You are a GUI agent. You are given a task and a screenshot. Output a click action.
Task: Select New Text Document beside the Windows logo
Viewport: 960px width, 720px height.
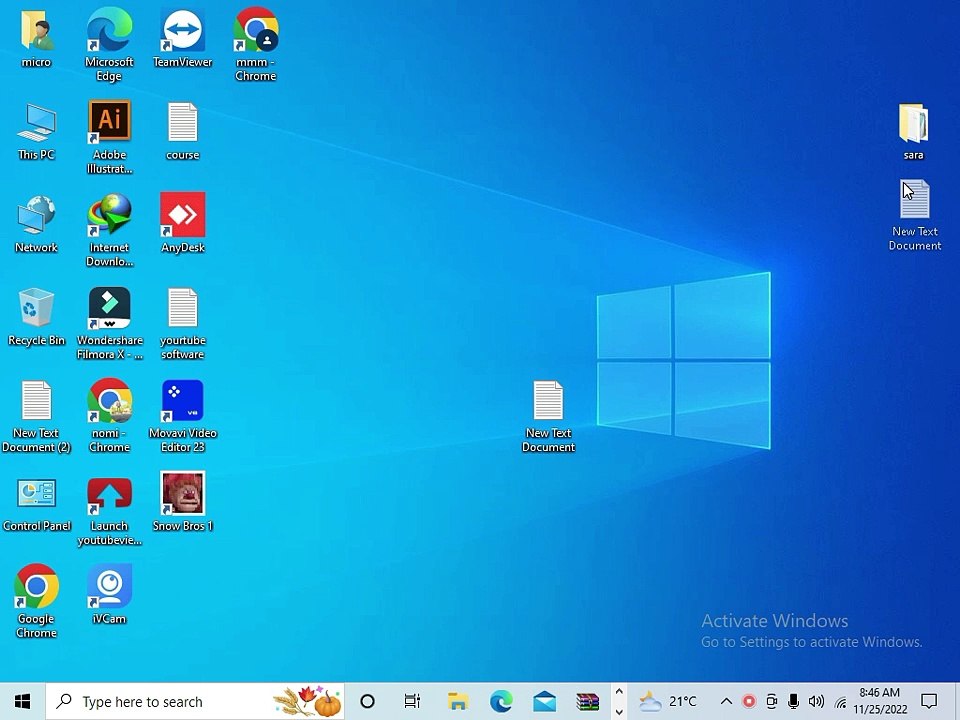tap(548, 416)
